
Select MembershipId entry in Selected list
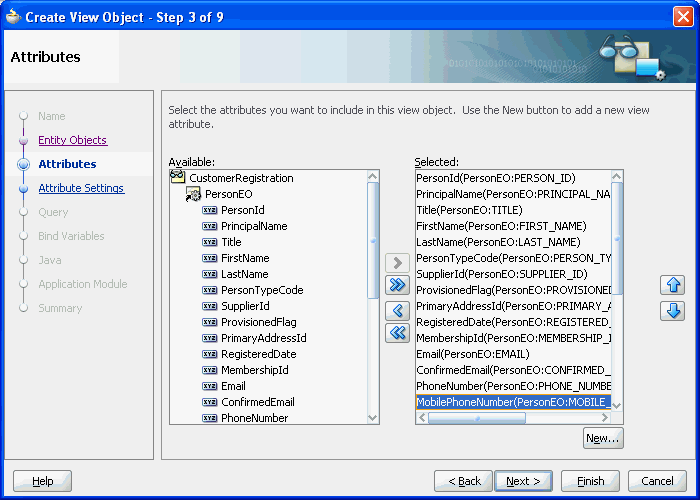(513, 338)
